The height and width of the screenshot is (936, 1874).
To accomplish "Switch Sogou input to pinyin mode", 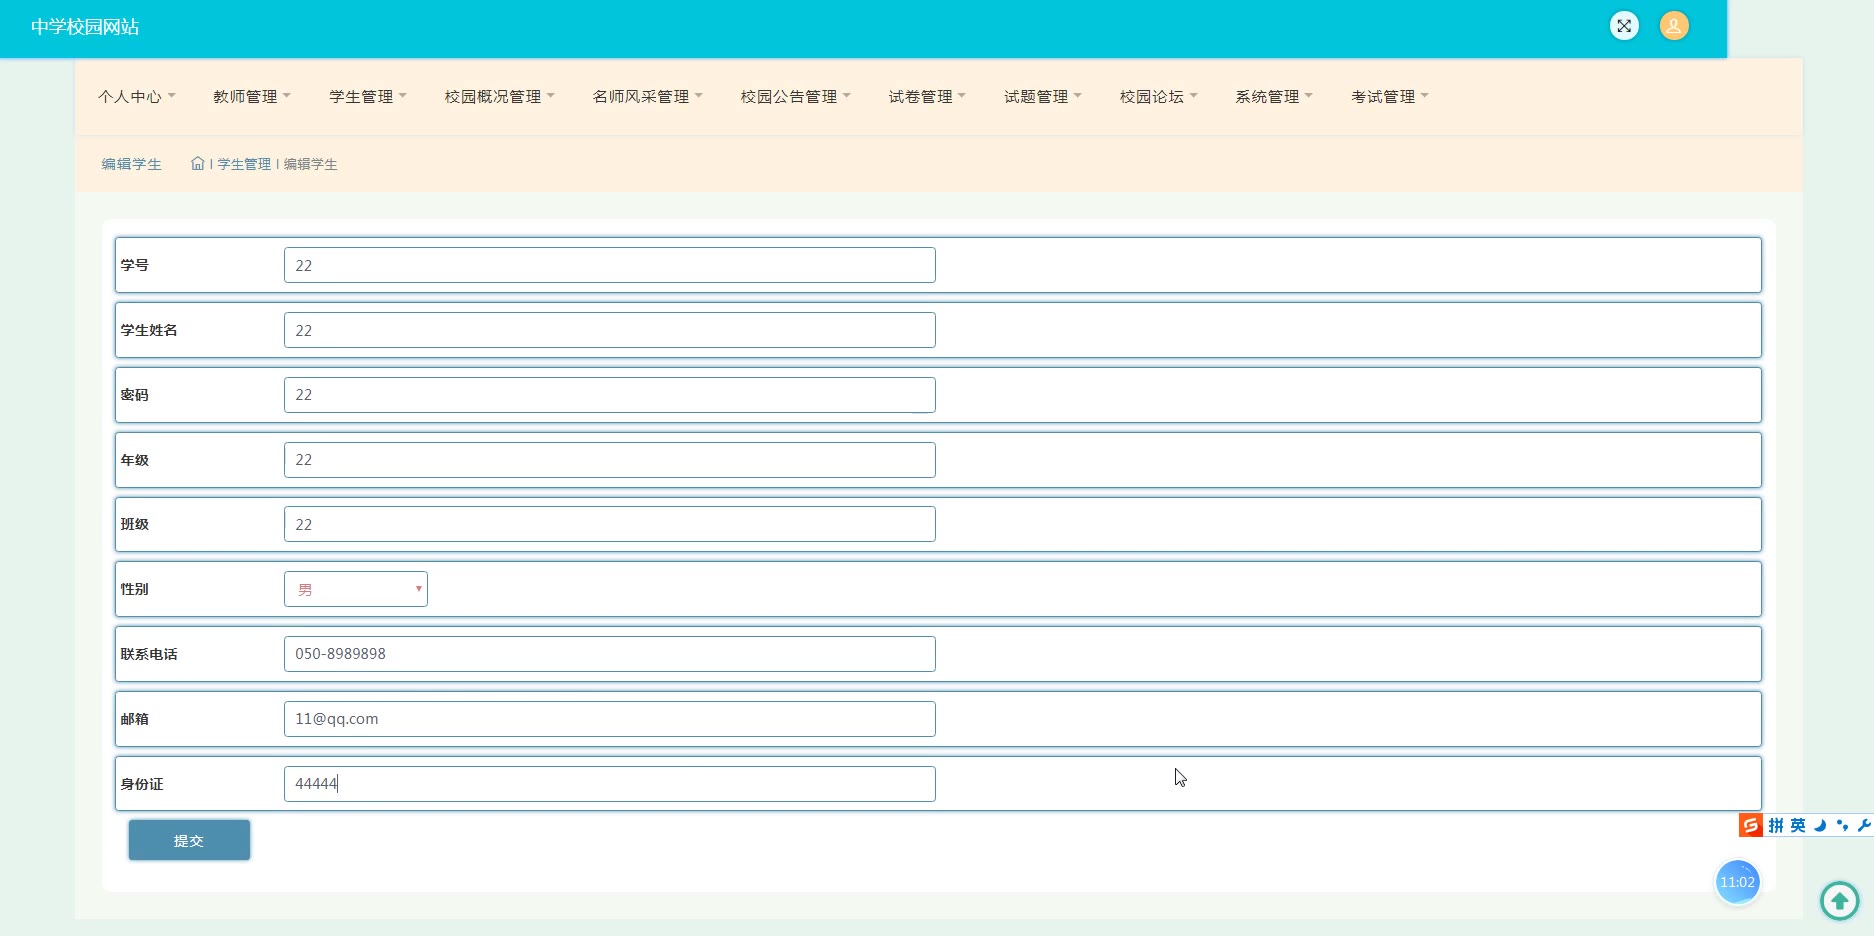I will 1776,825.
